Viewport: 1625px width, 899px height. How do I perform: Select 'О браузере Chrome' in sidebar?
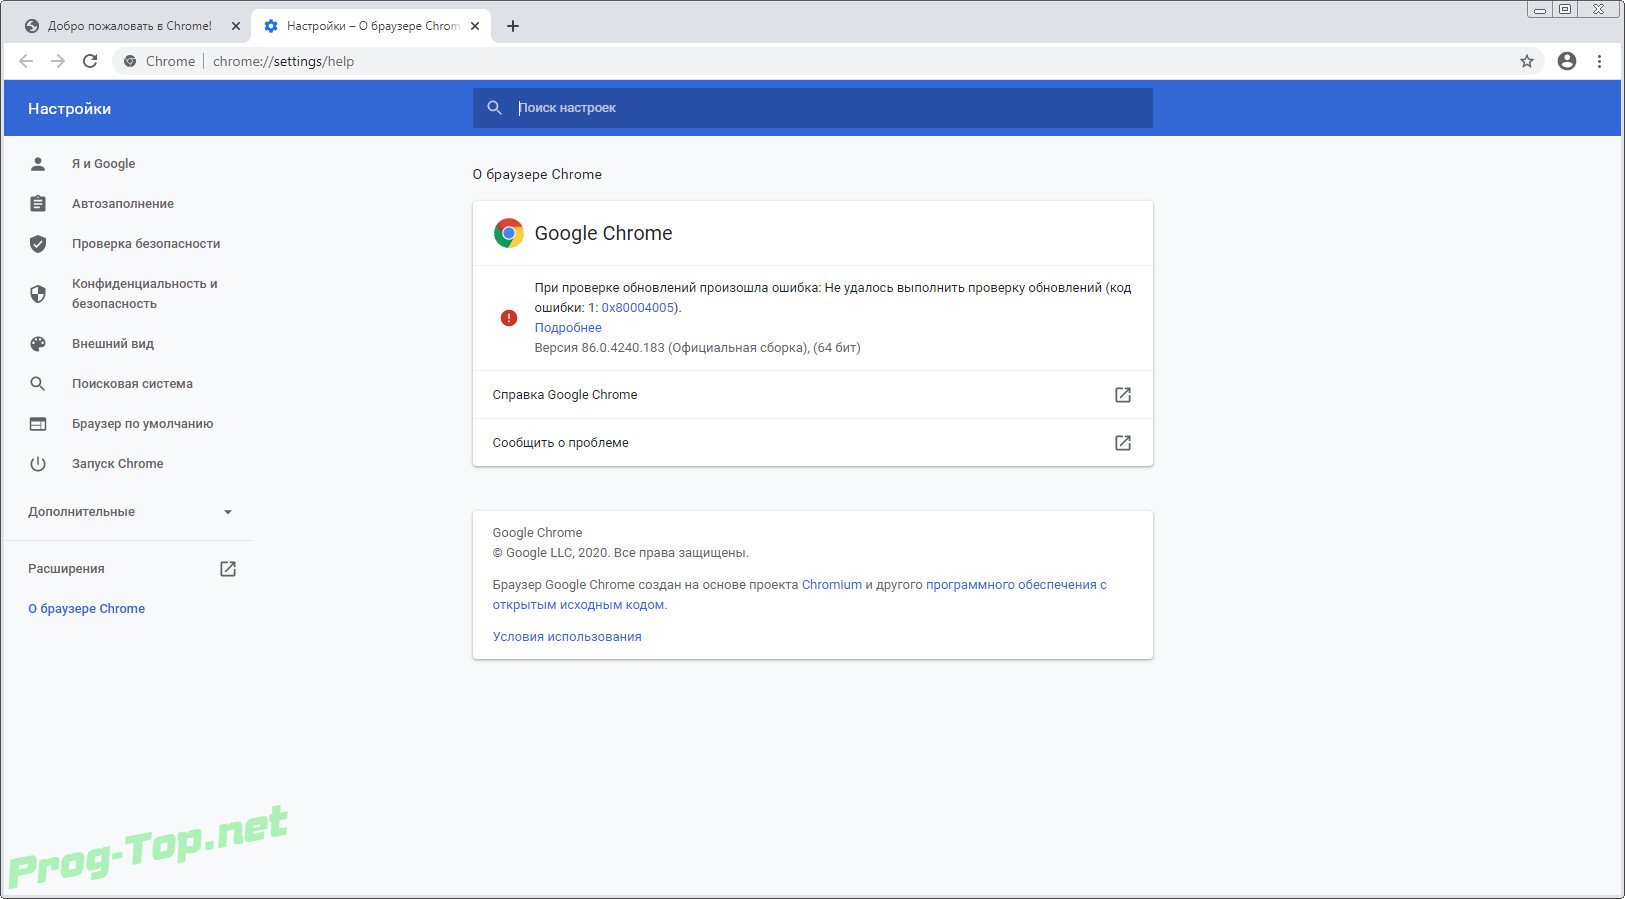click(x=87, y=608)
